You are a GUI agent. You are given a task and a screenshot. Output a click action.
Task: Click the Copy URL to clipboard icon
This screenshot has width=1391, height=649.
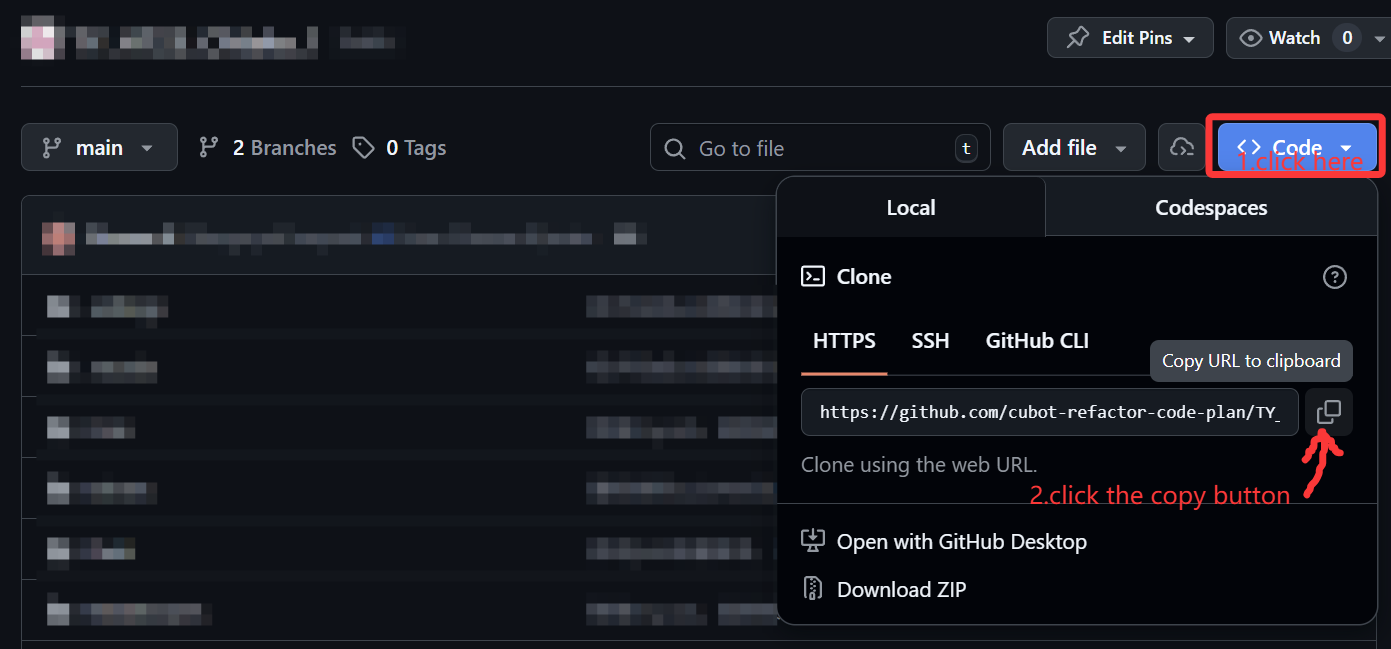[x=1328, y=412]
